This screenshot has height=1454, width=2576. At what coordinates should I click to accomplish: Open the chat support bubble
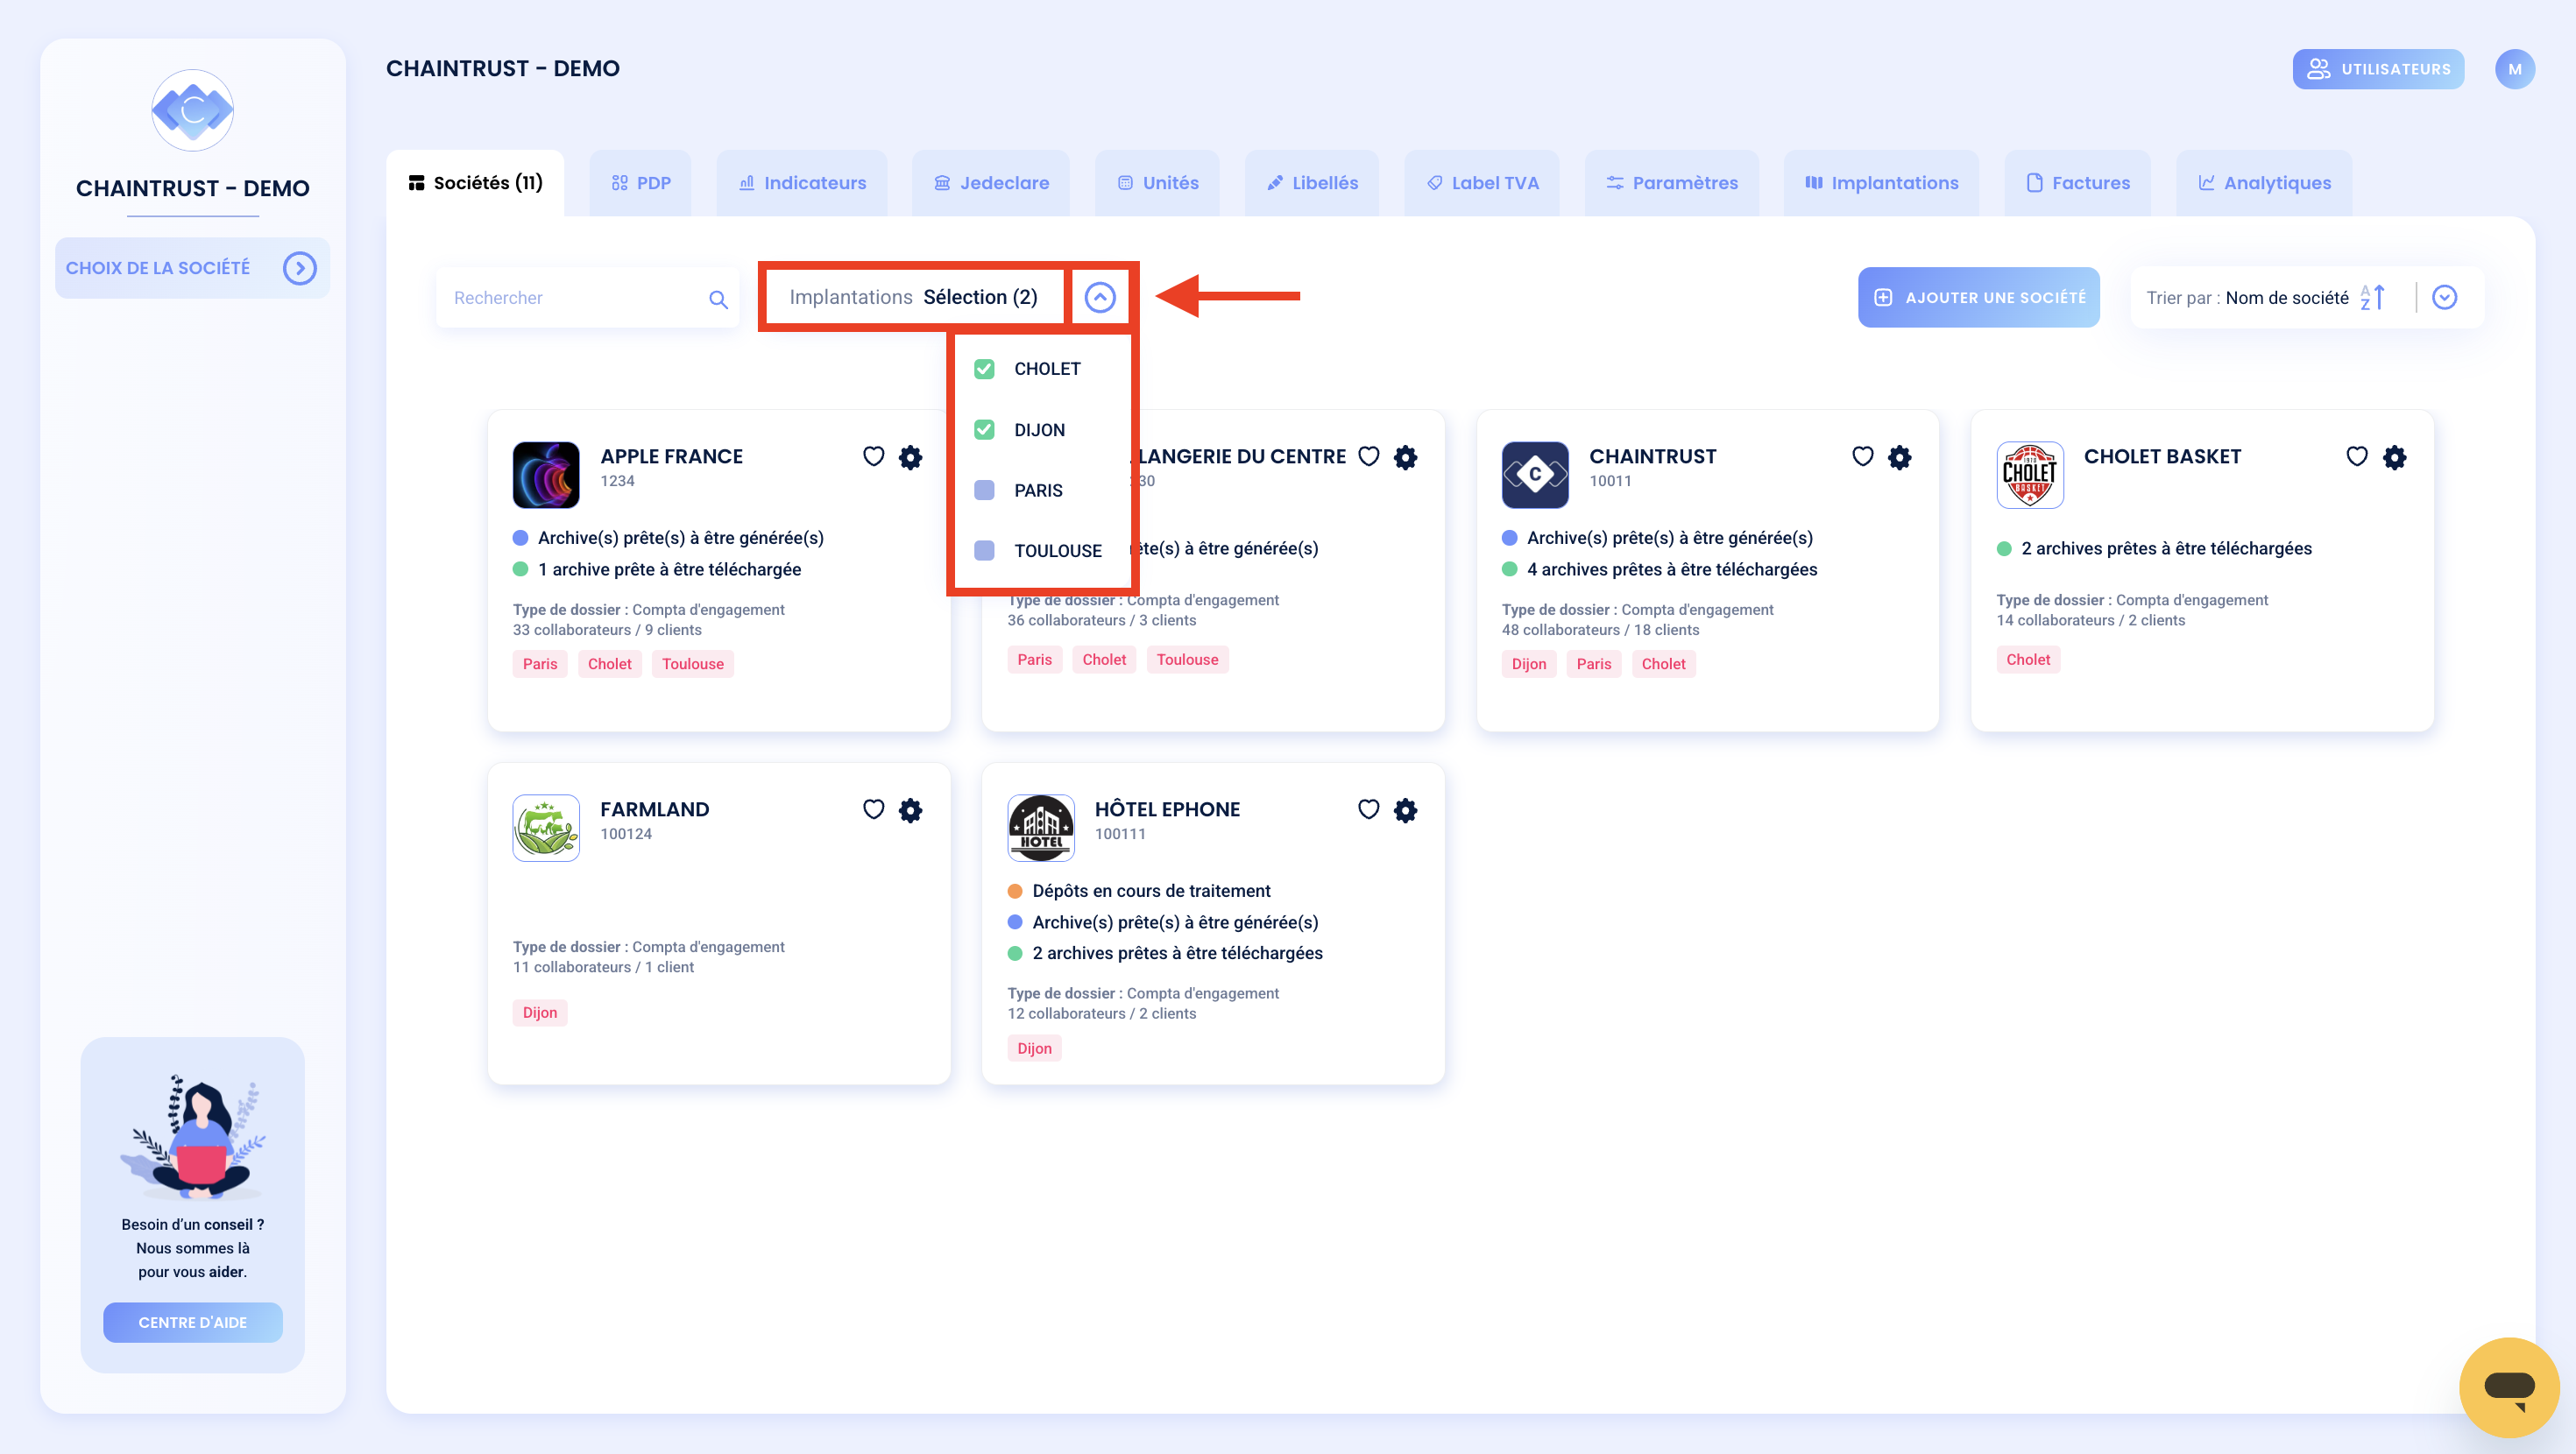point(2509,1387)
